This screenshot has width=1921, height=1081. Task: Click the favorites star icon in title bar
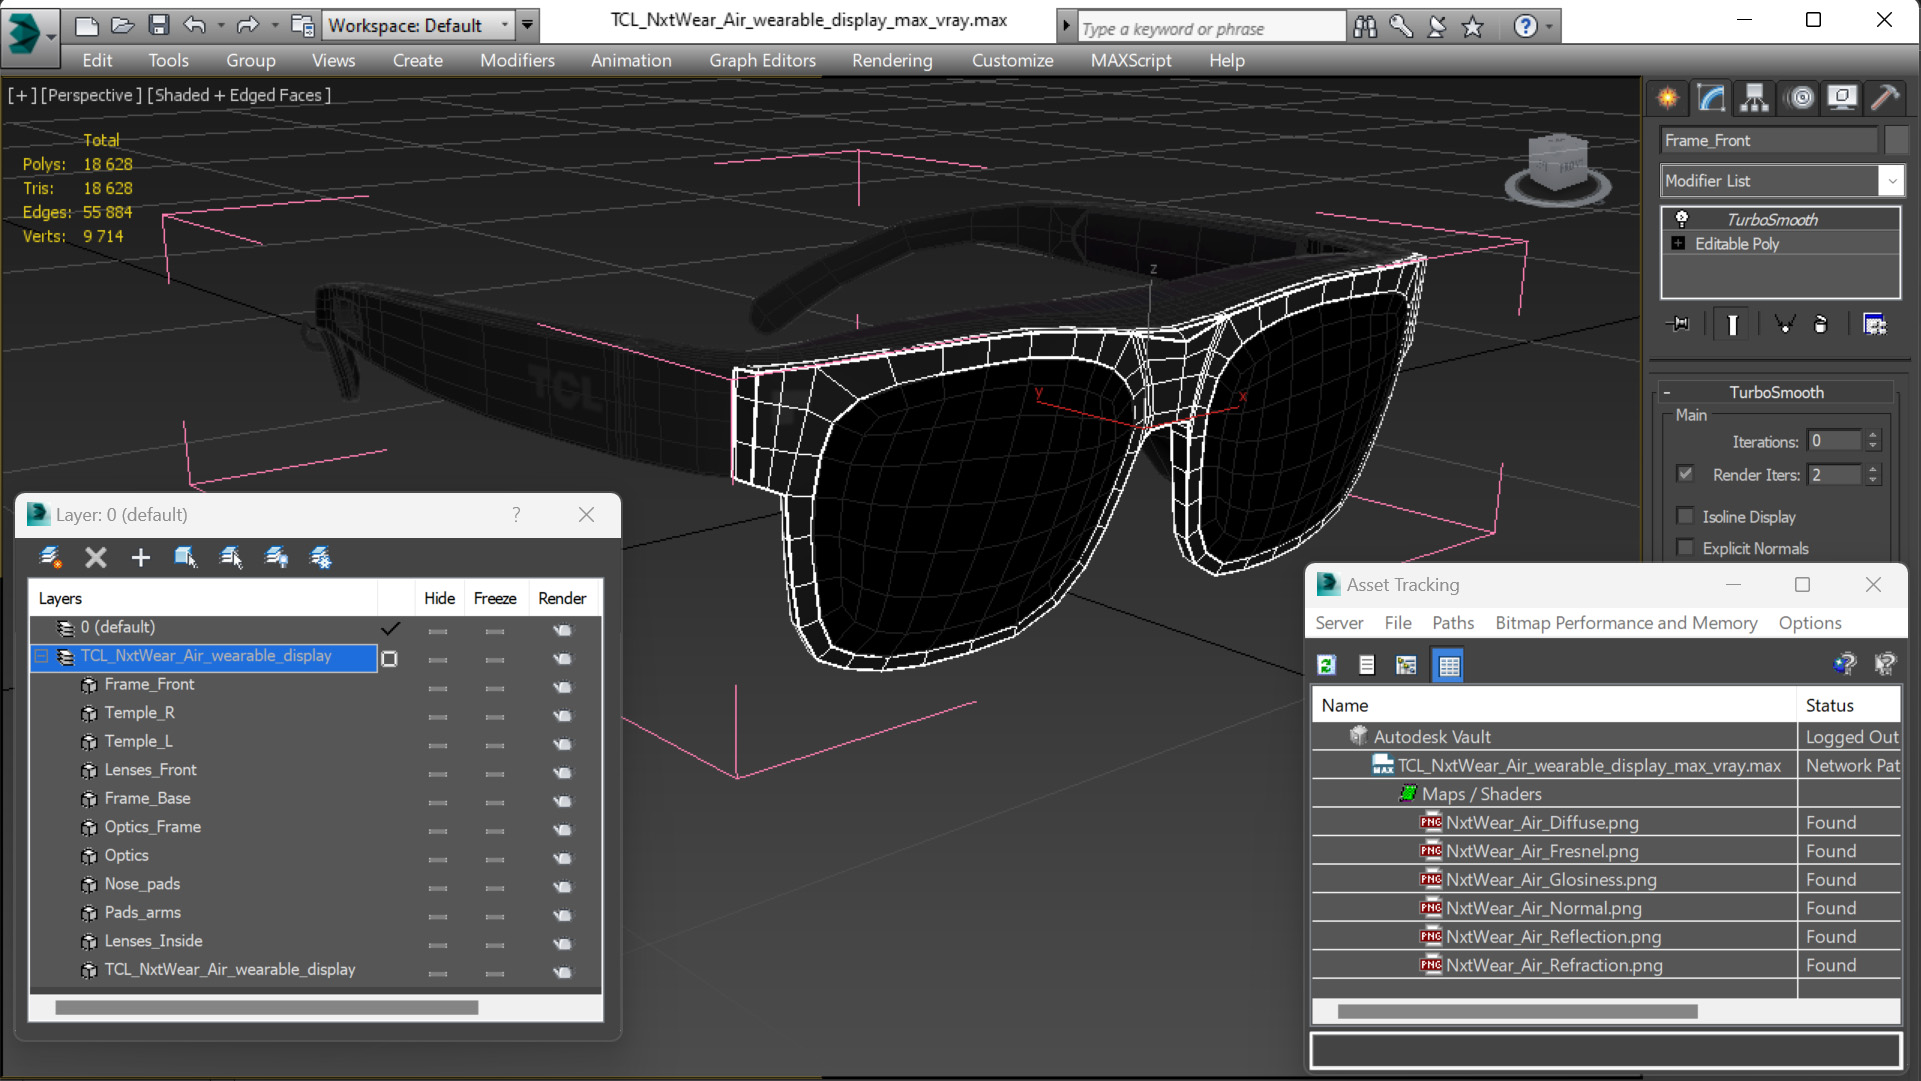click(1472, 27)
